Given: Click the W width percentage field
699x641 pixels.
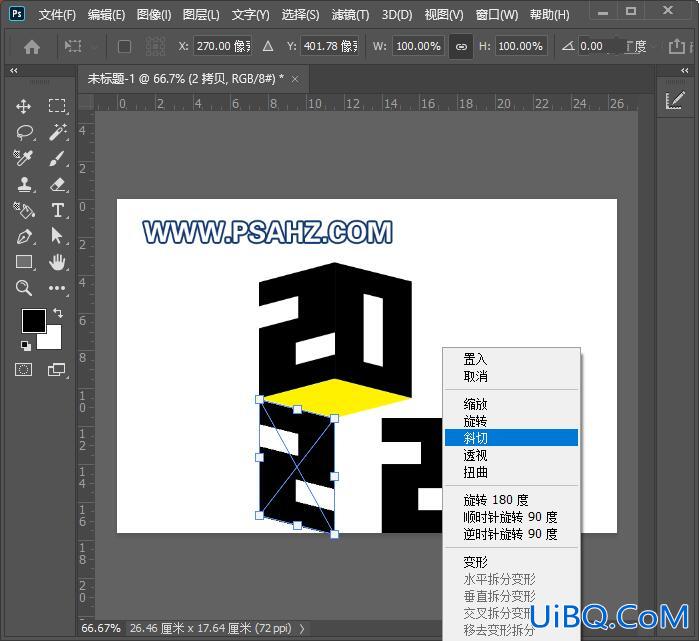Looking at the screenshot, I should [x=418, y=46].
